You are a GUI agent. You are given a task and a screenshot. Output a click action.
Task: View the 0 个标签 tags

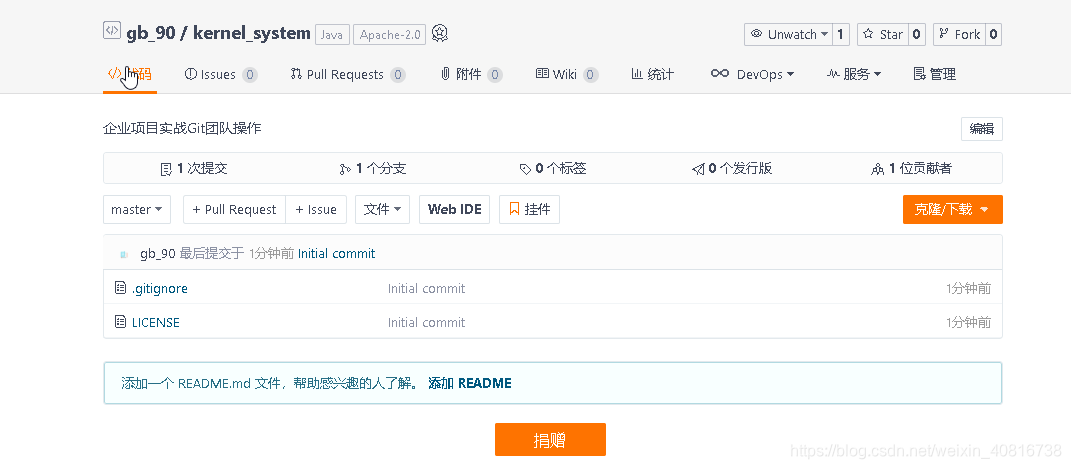point(553,169)
